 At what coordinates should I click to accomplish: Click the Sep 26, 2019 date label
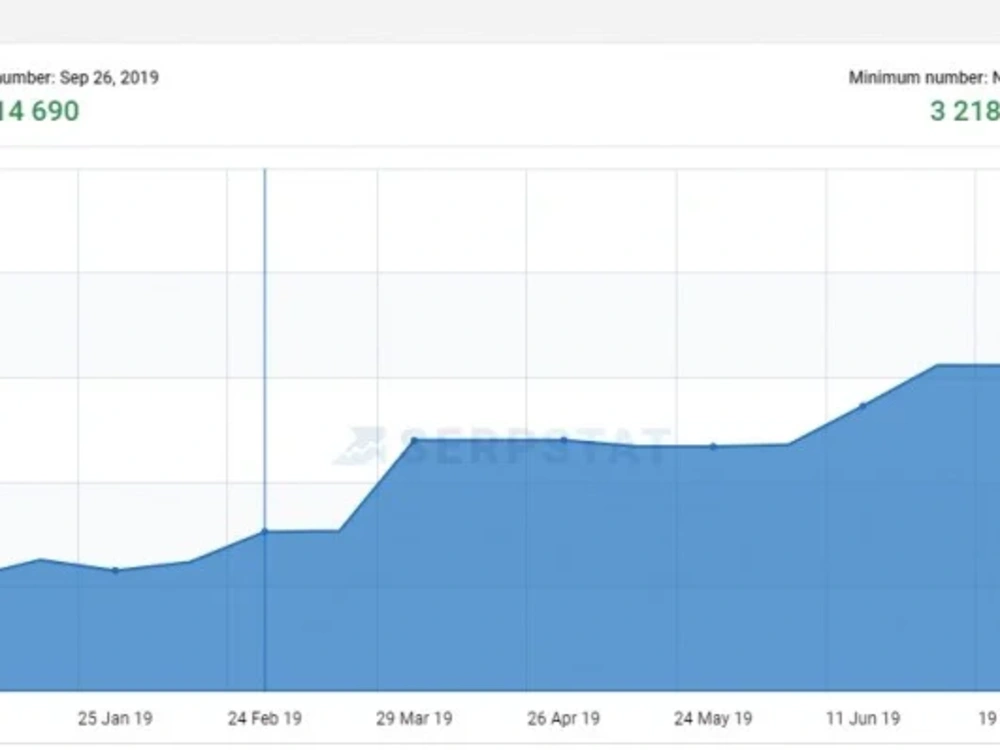click(109, 78)
